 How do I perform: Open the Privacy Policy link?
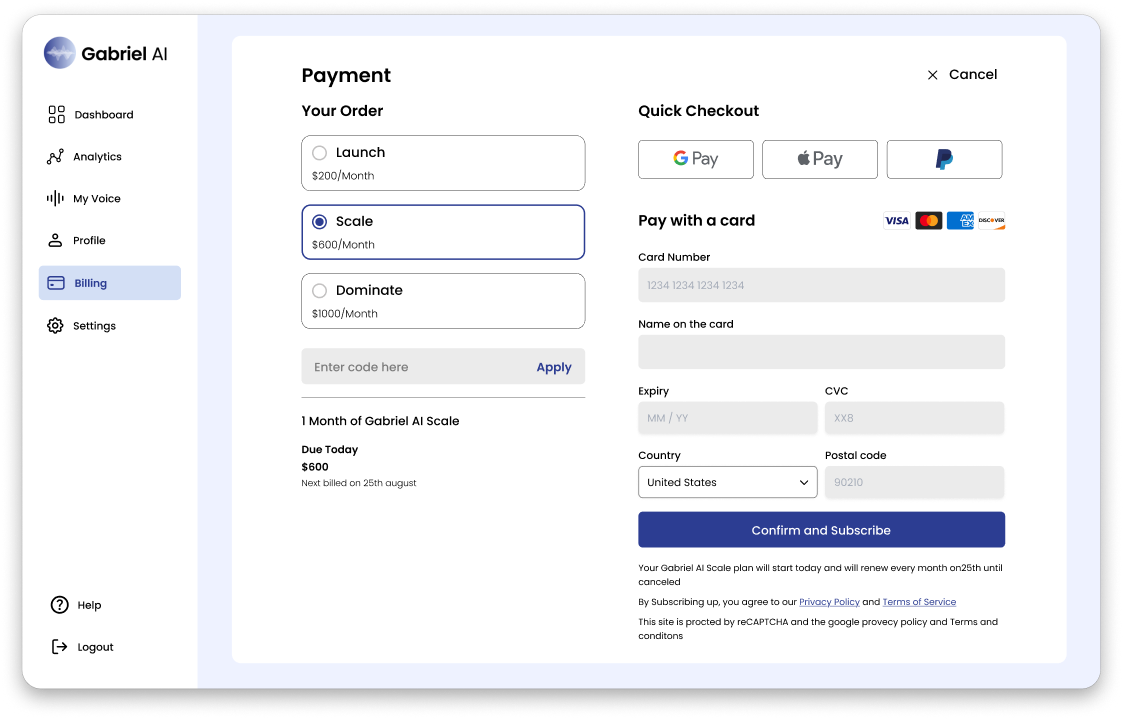[829, 602]
